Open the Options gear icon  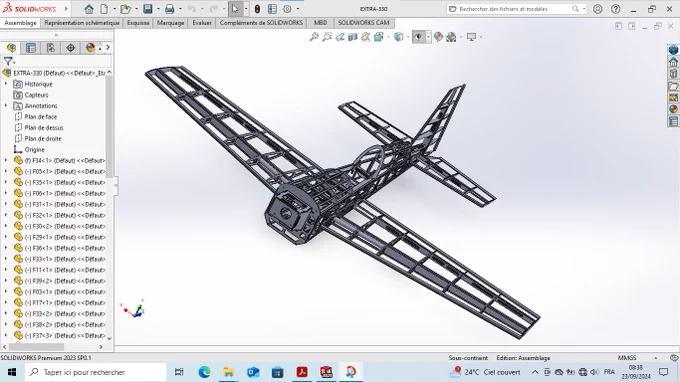tap(287, 9)
